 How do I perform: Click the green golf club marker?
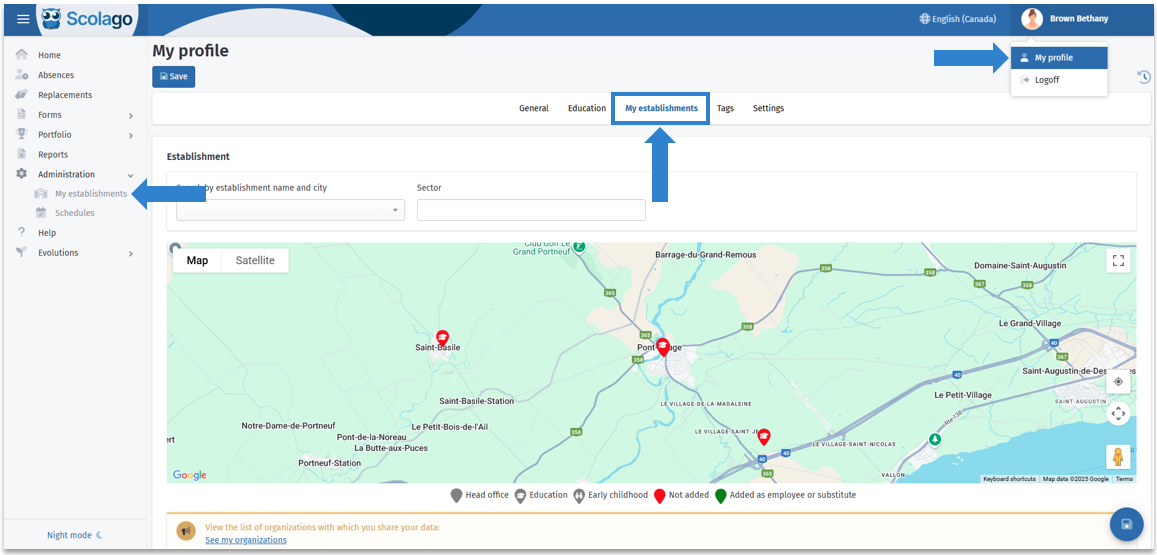point(580,246)
